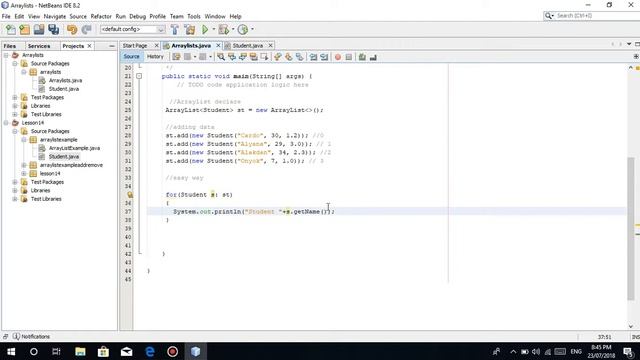Screen dimensions: 640x360
Task: Click Find Previous Occurrence icon
Action: tap(232, 57)
